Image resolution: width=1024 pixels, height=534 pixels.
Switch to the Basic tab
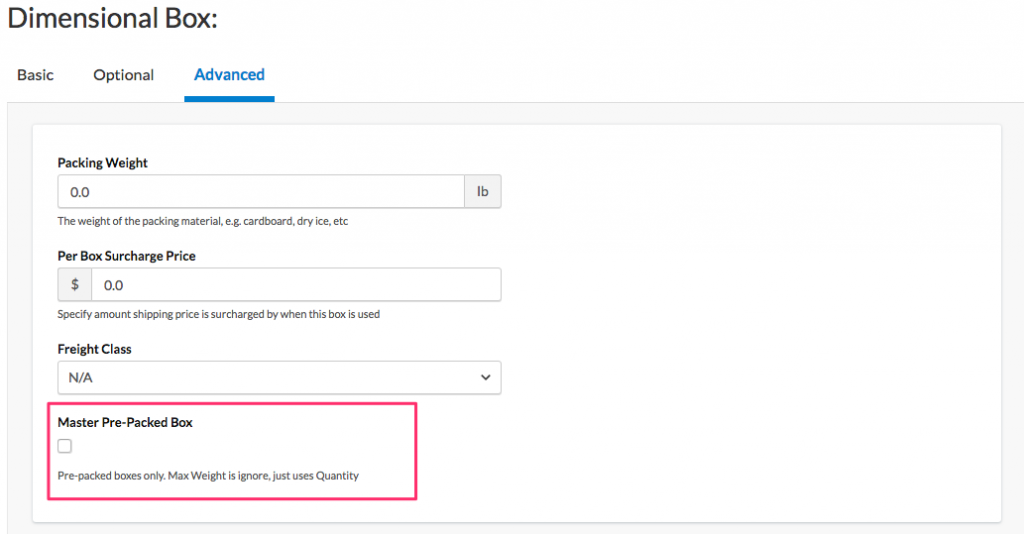tap(35, 75)
